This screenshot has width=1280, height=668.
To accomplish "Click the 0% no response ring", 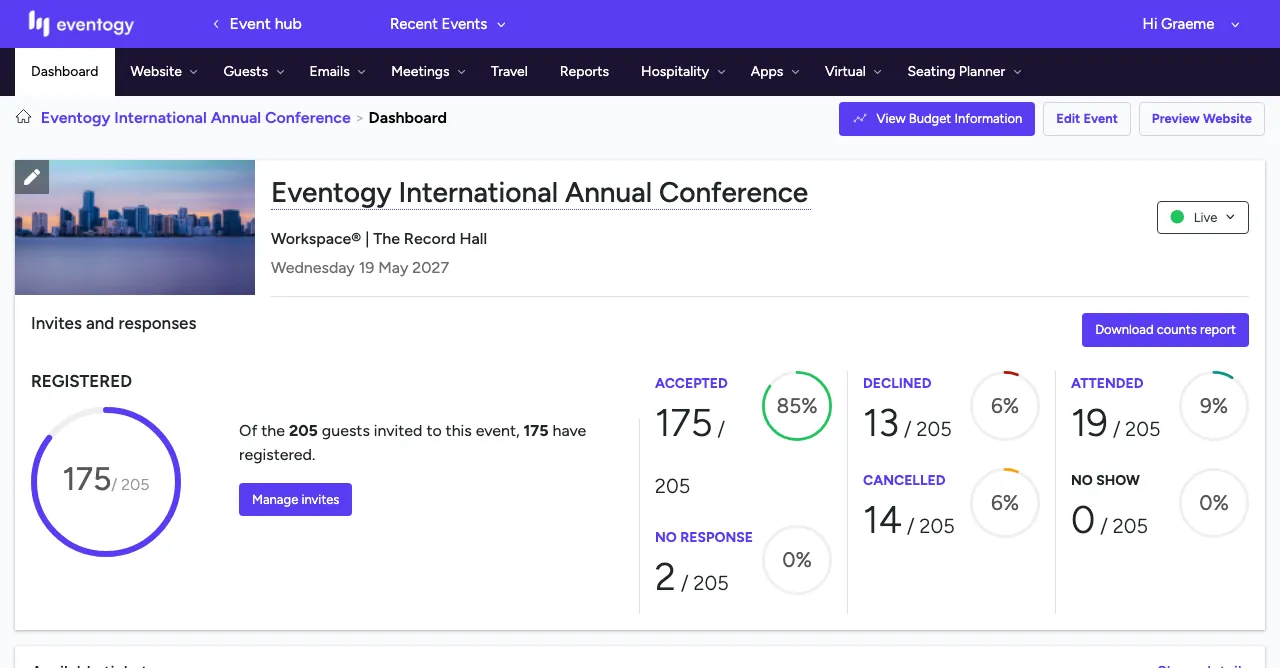I will click(797, 560).
